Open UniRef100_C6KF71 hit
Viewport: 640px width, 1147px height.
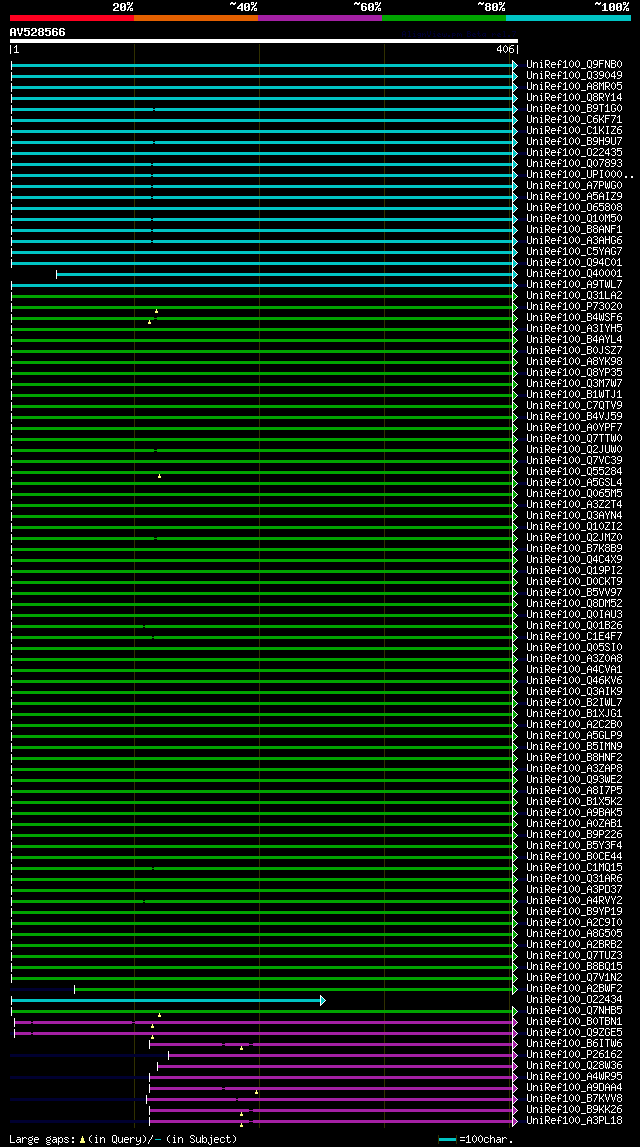click(574, 119)
